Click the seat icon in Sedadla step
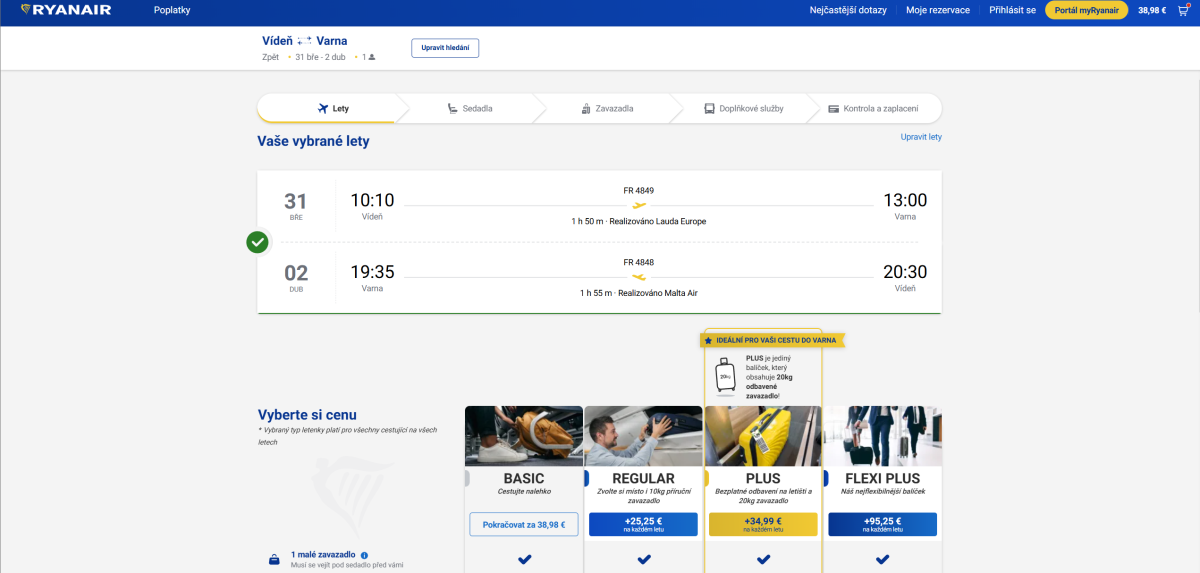This screenshot has height=573, width=1200. point(452,108)
